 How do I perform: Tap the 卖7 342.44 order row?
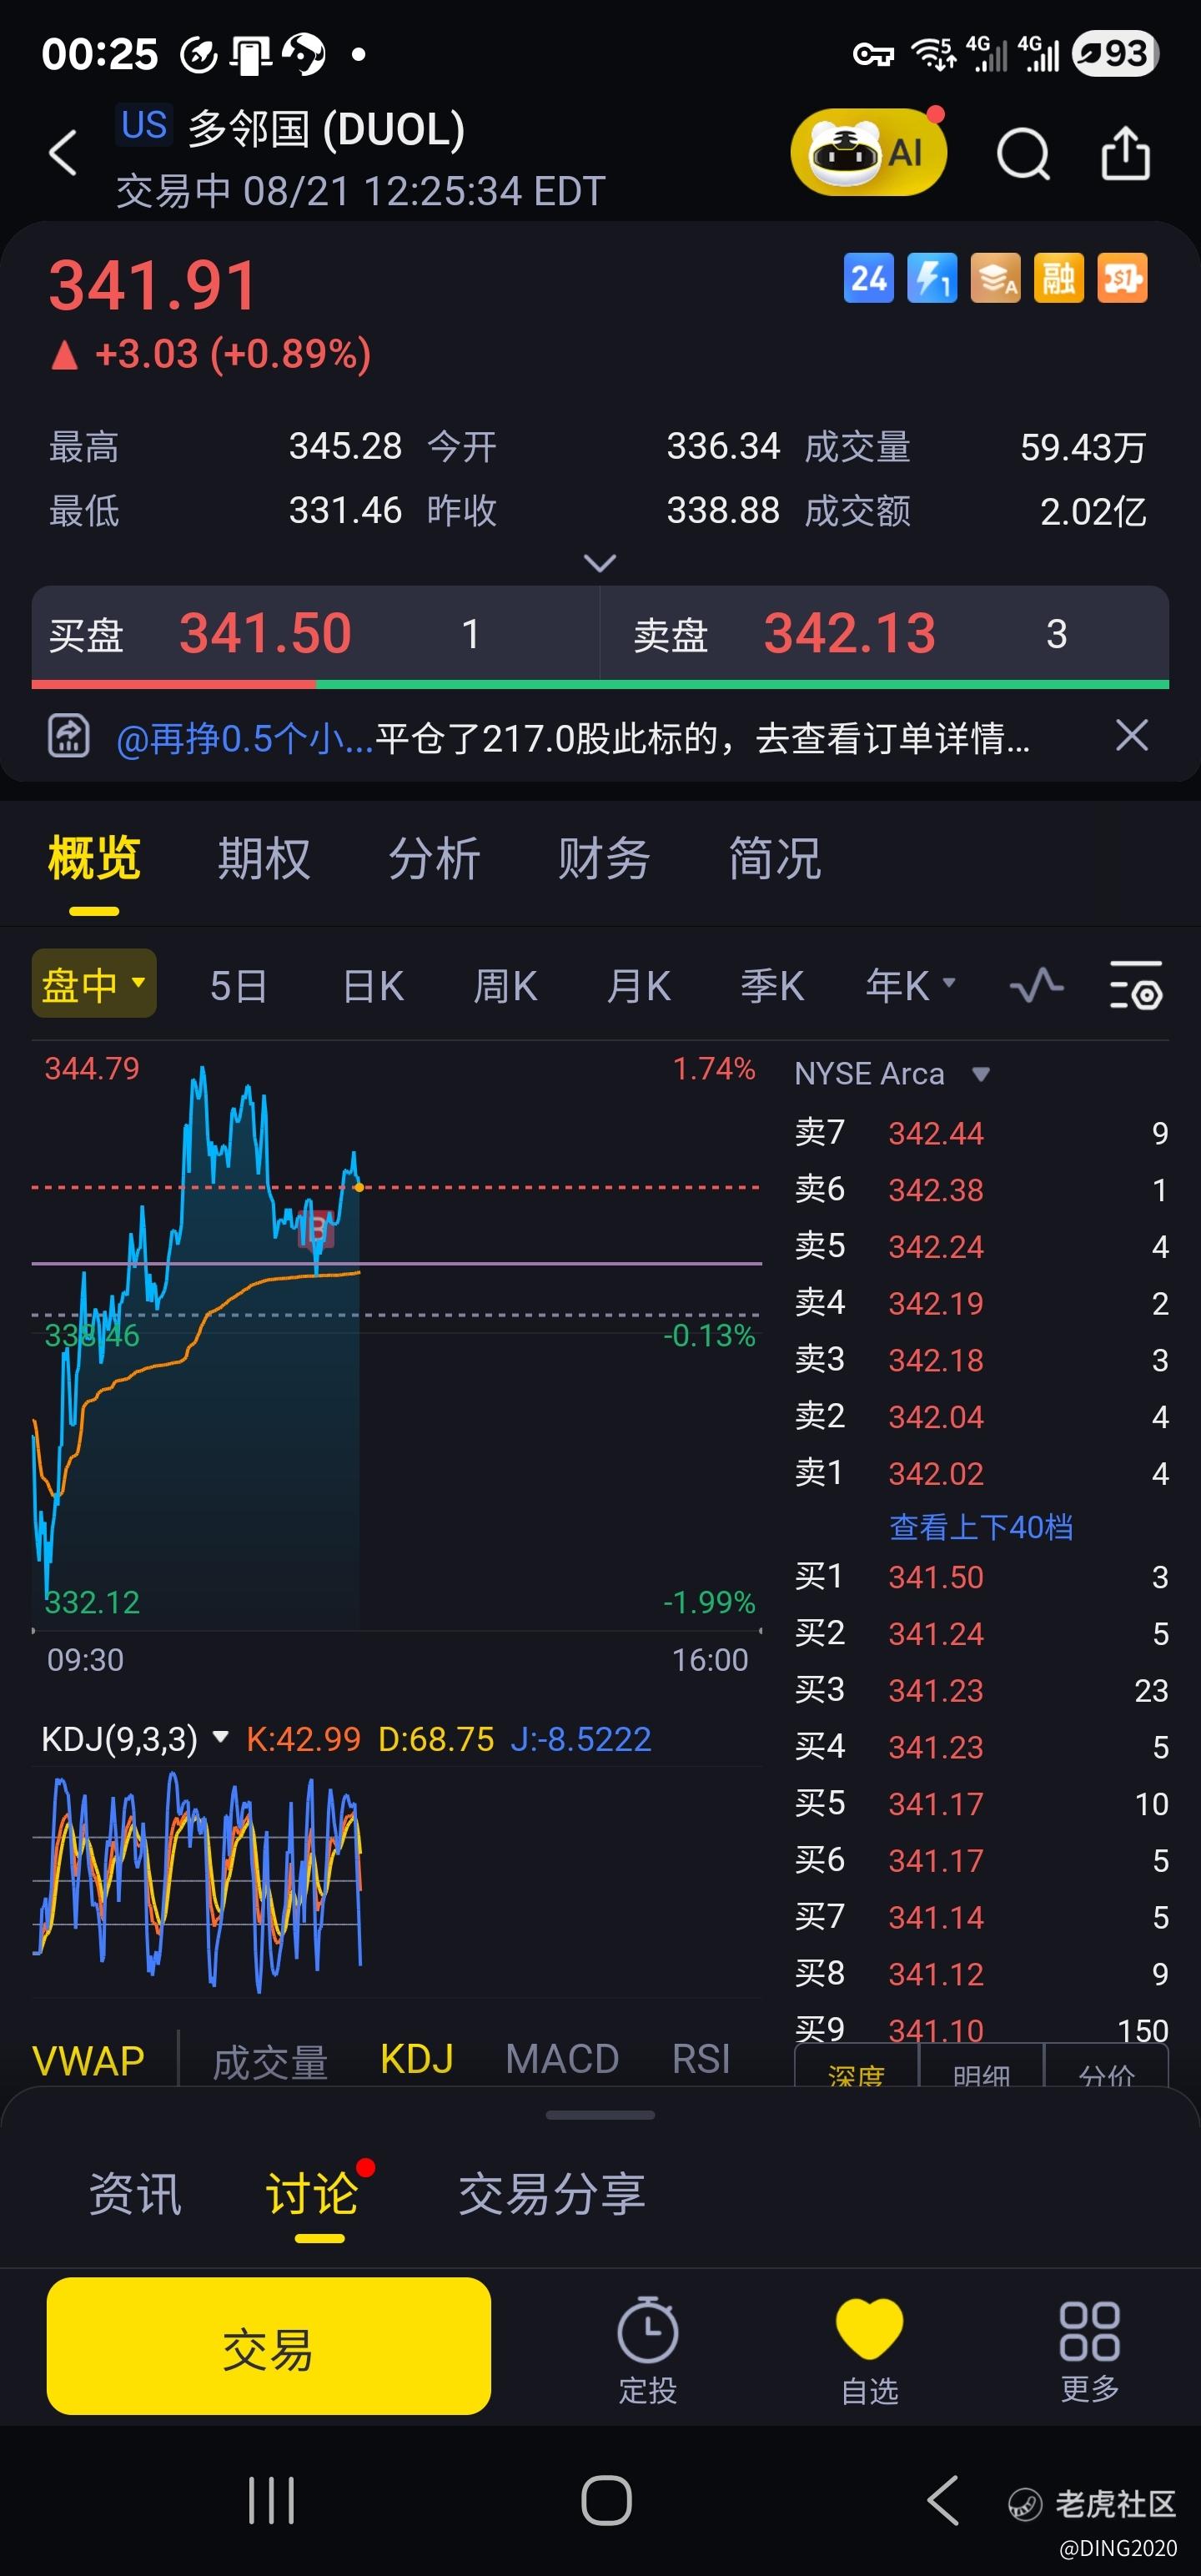pyautogui.click(x=981, y=1133)
